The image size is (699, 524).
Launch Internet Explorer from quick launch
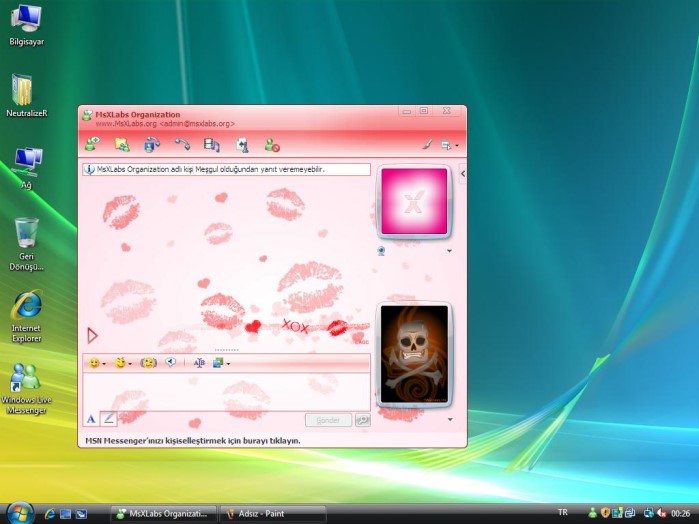[x=49, y=514]
